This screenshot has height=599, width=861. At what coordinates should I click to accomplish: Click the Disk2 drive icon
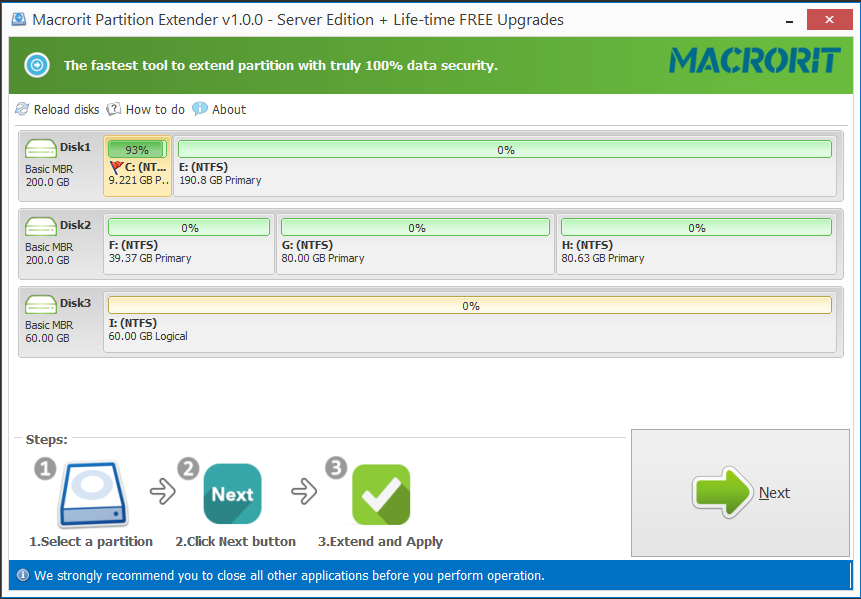point(41,226)
